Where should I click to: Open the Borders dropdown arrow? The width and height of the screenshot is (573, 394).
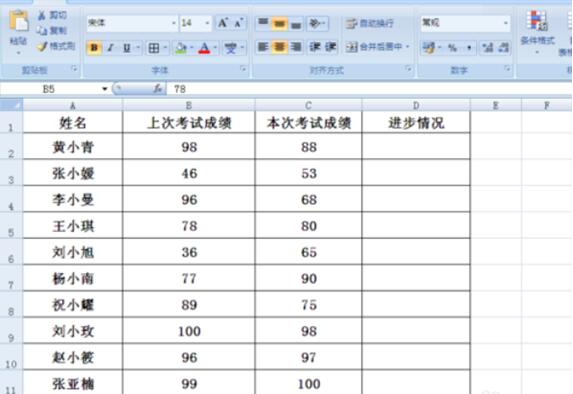click(x=165, y=48)
